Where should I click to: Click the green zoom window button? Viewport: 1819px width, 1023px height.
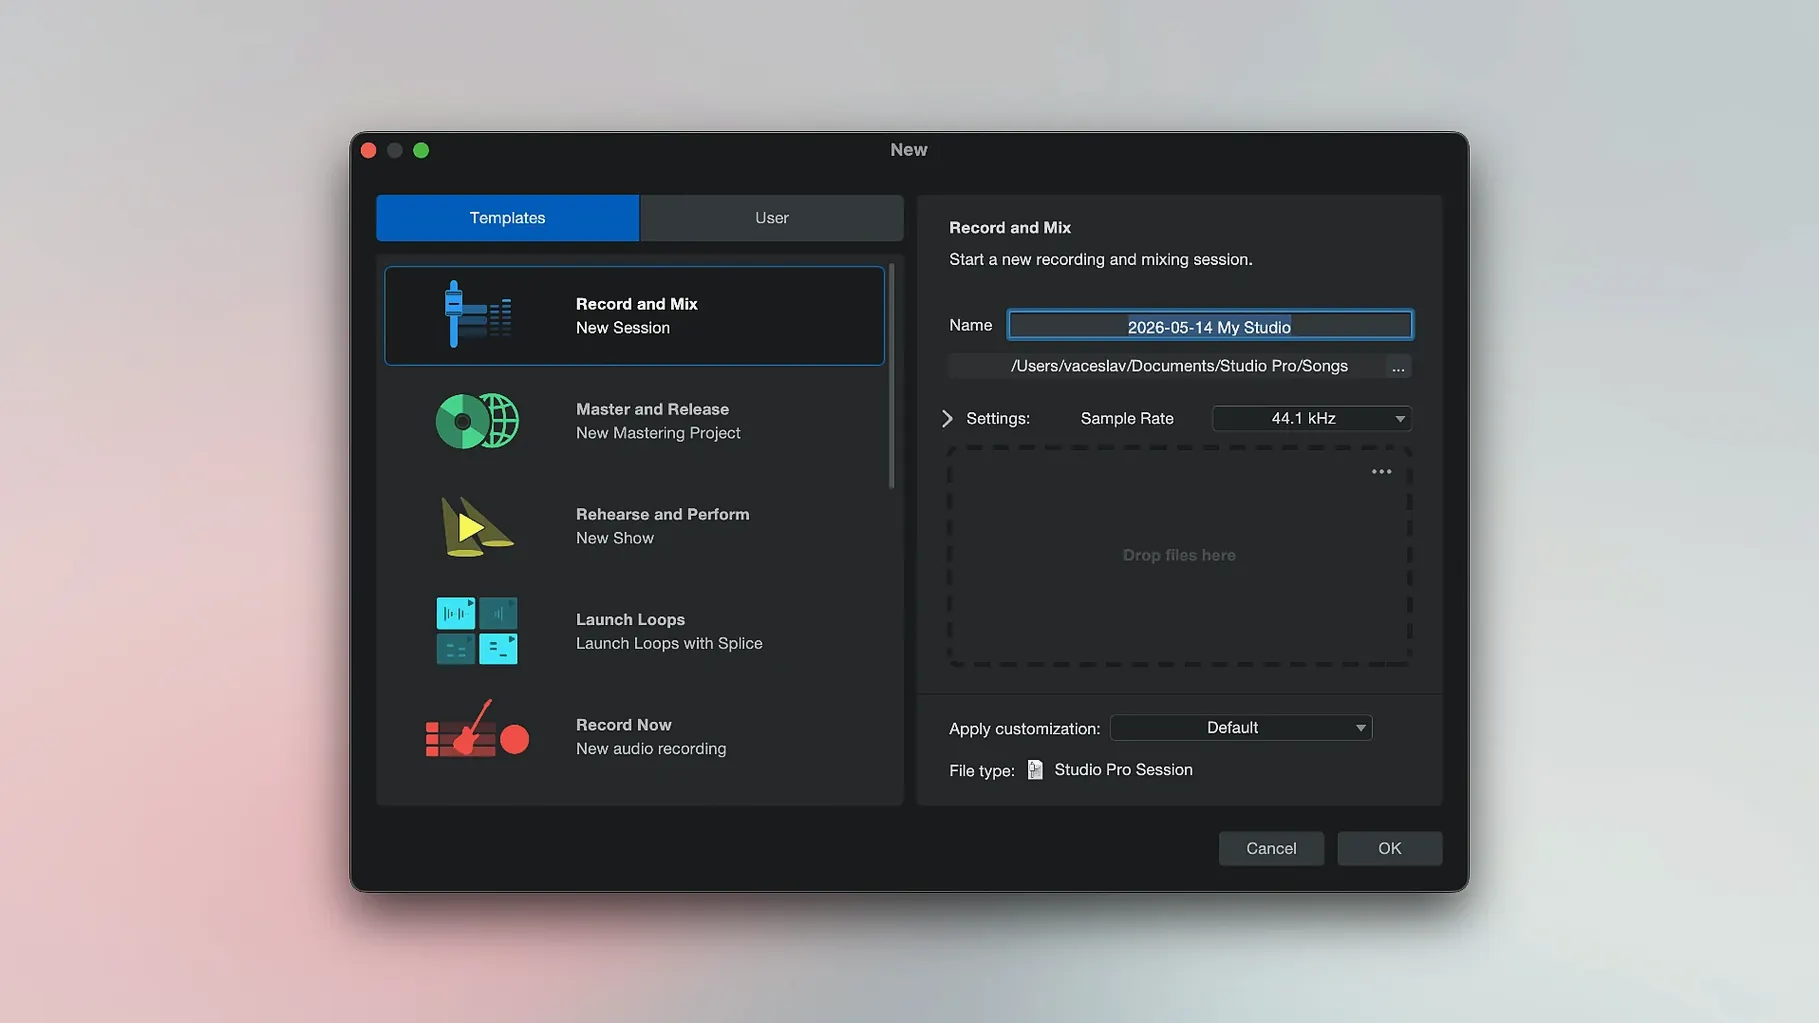421,150
